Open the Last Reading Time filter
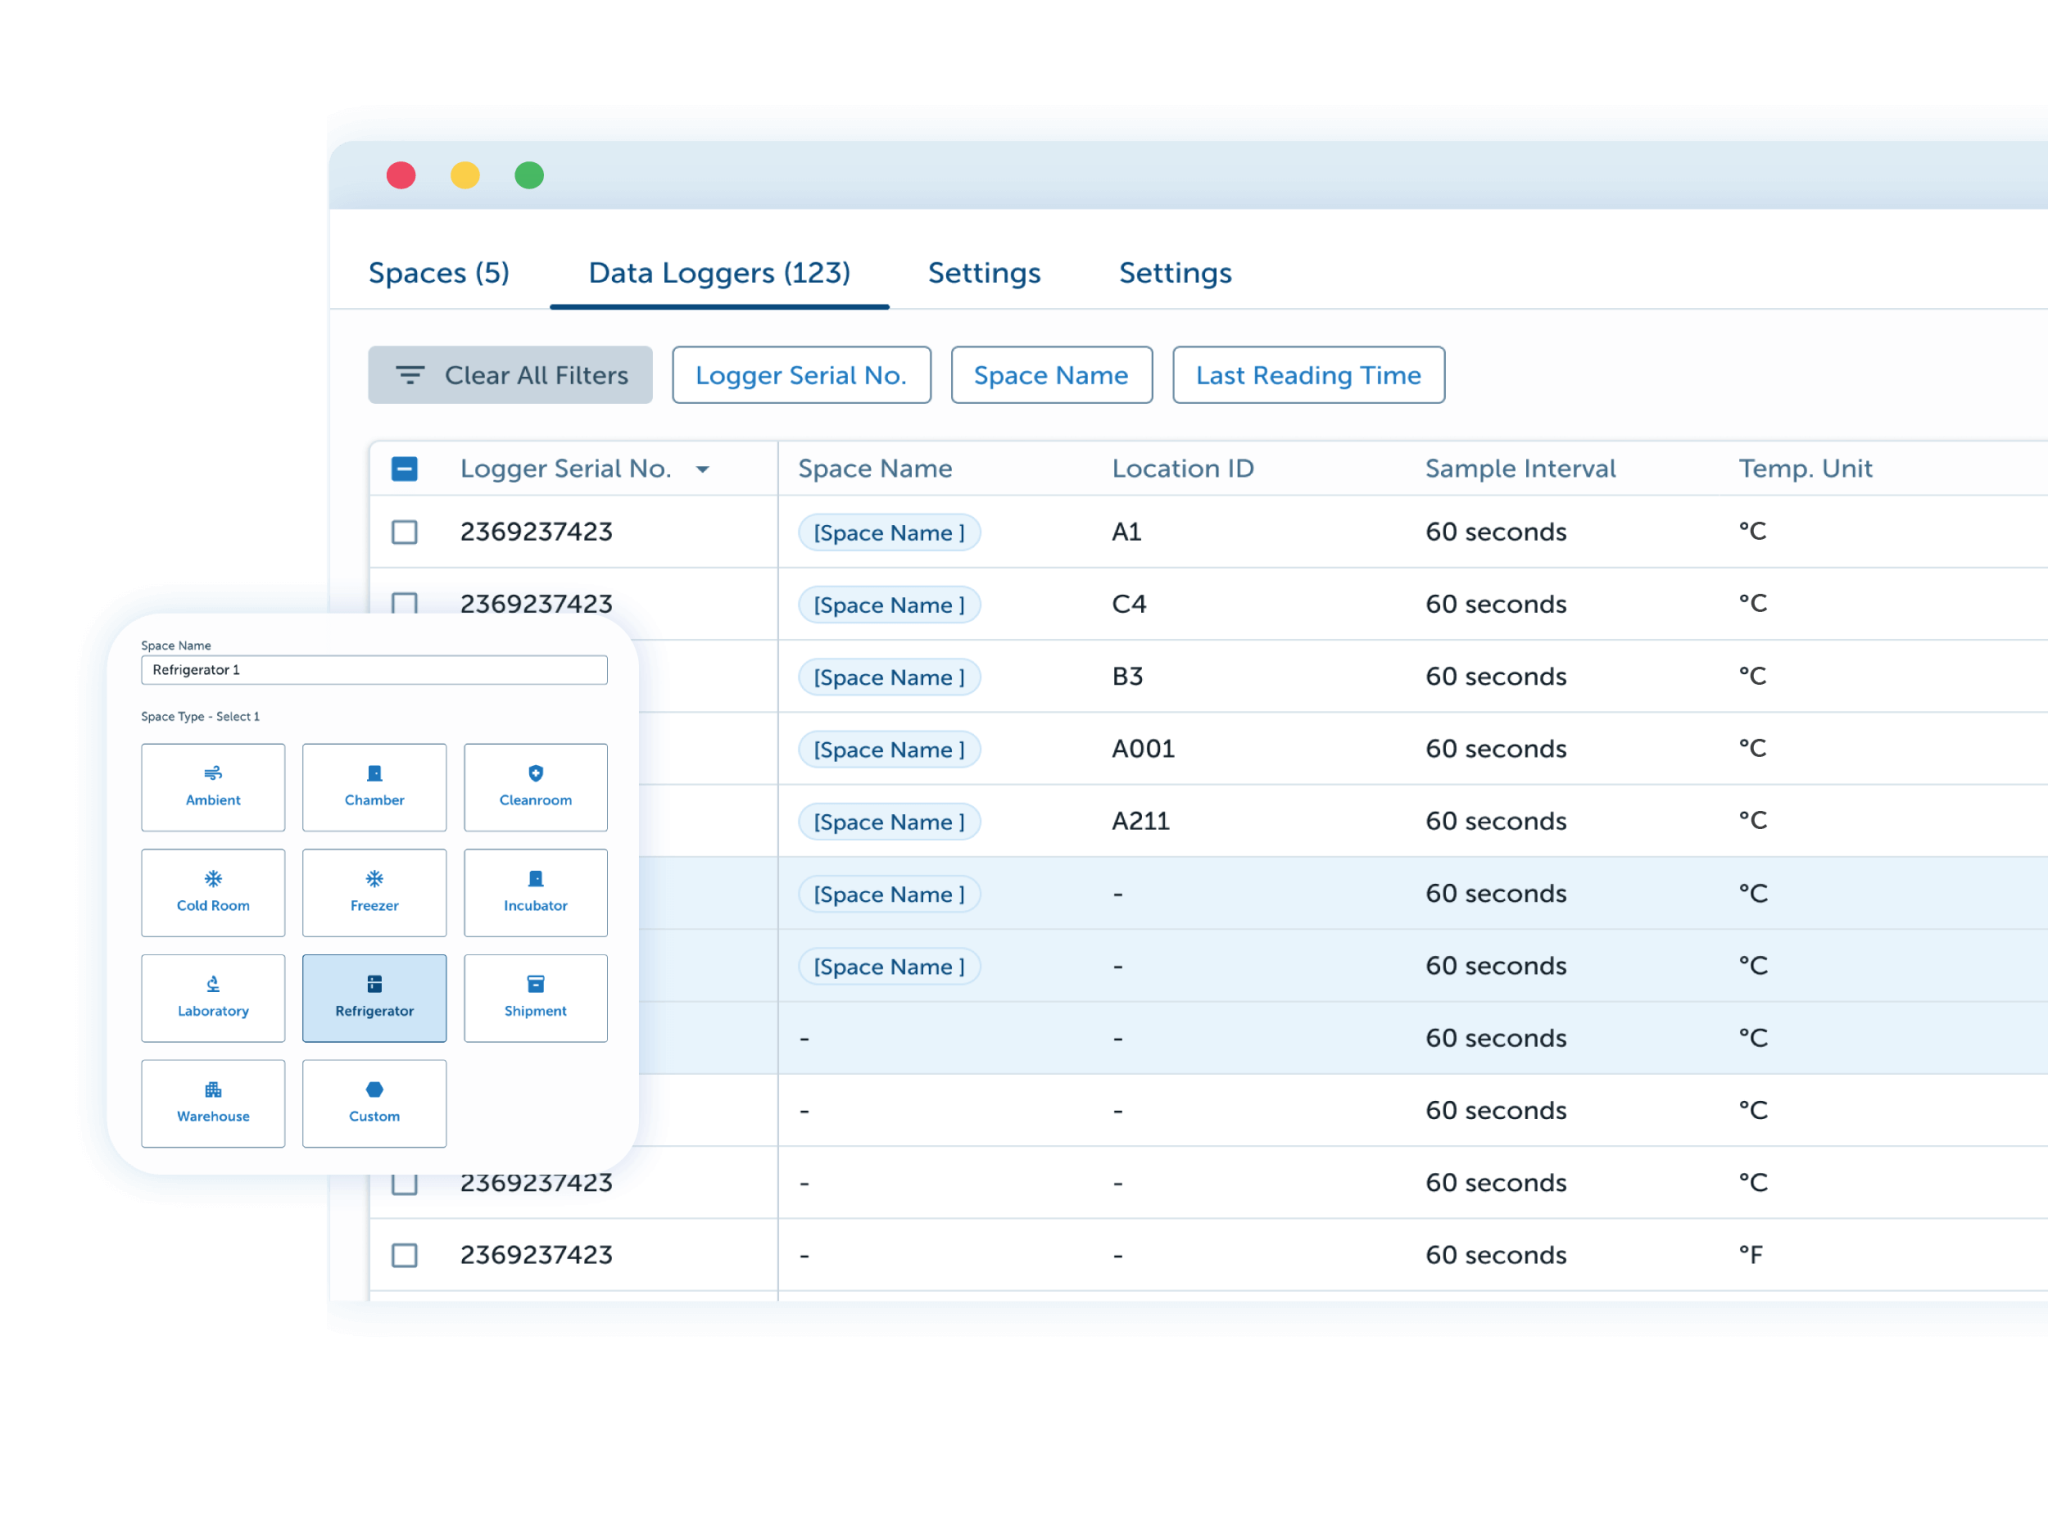 coord(1307,375)
